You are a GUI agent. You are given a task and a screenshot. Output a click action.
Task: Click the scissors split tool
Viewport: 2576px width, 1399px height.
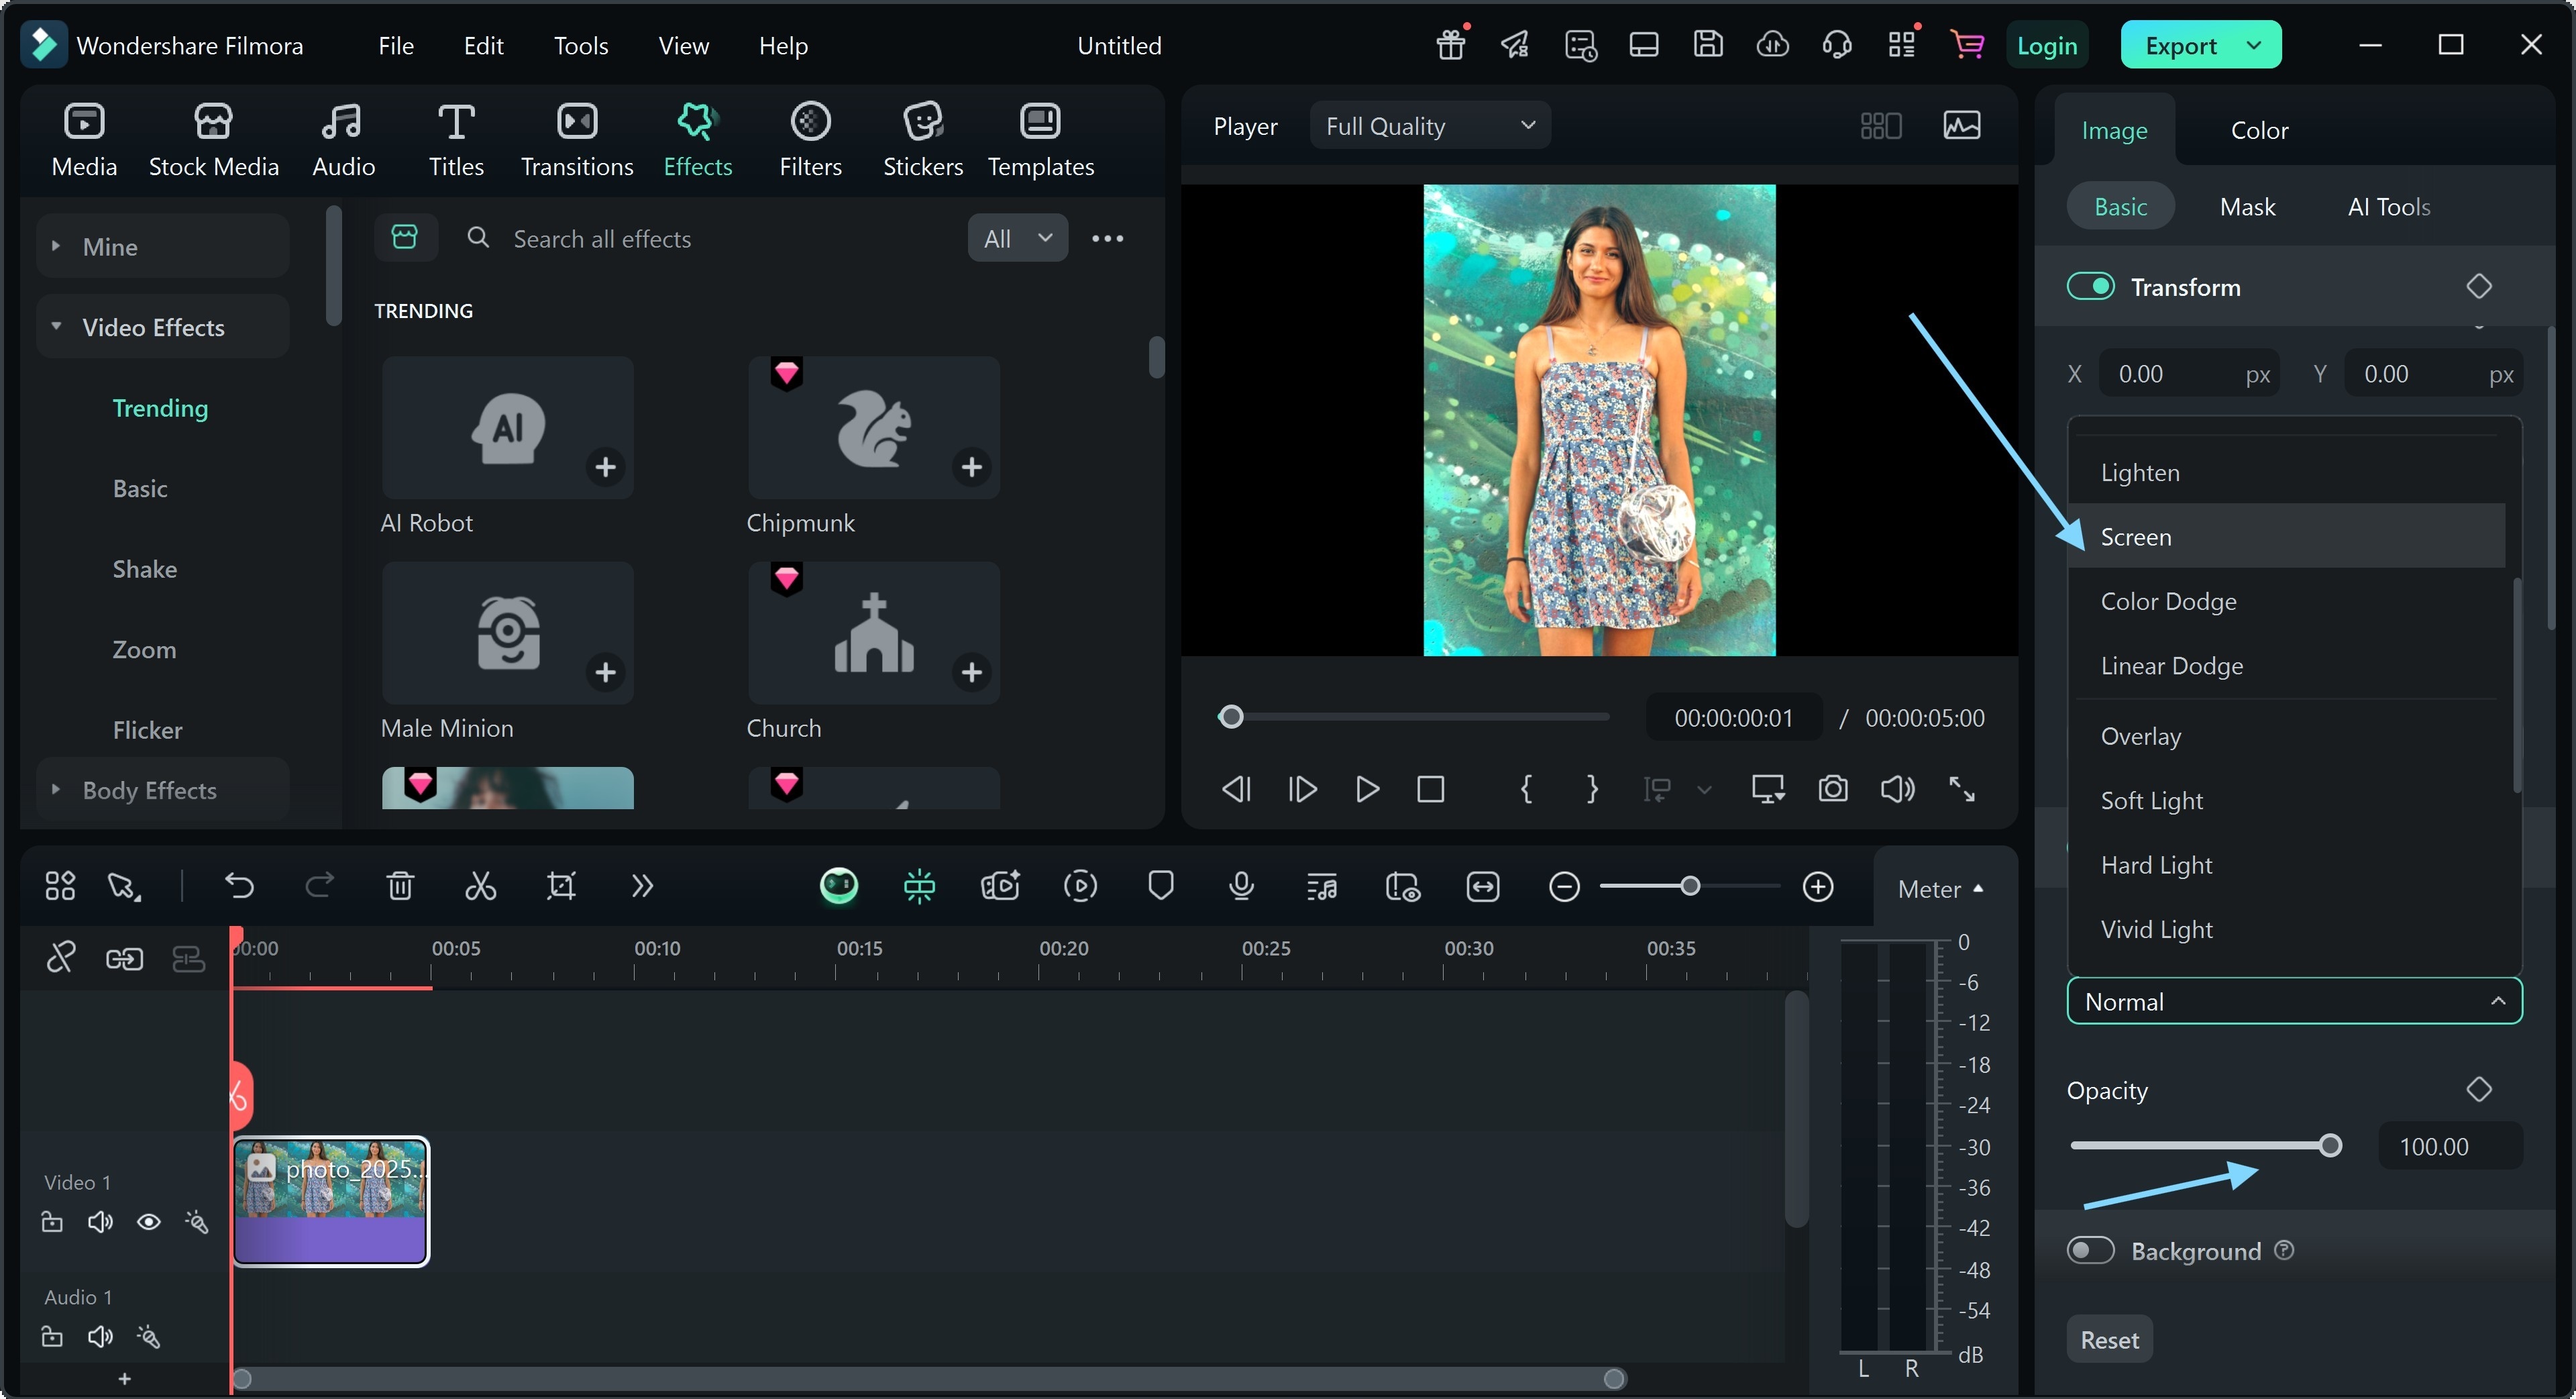point(480,886)
